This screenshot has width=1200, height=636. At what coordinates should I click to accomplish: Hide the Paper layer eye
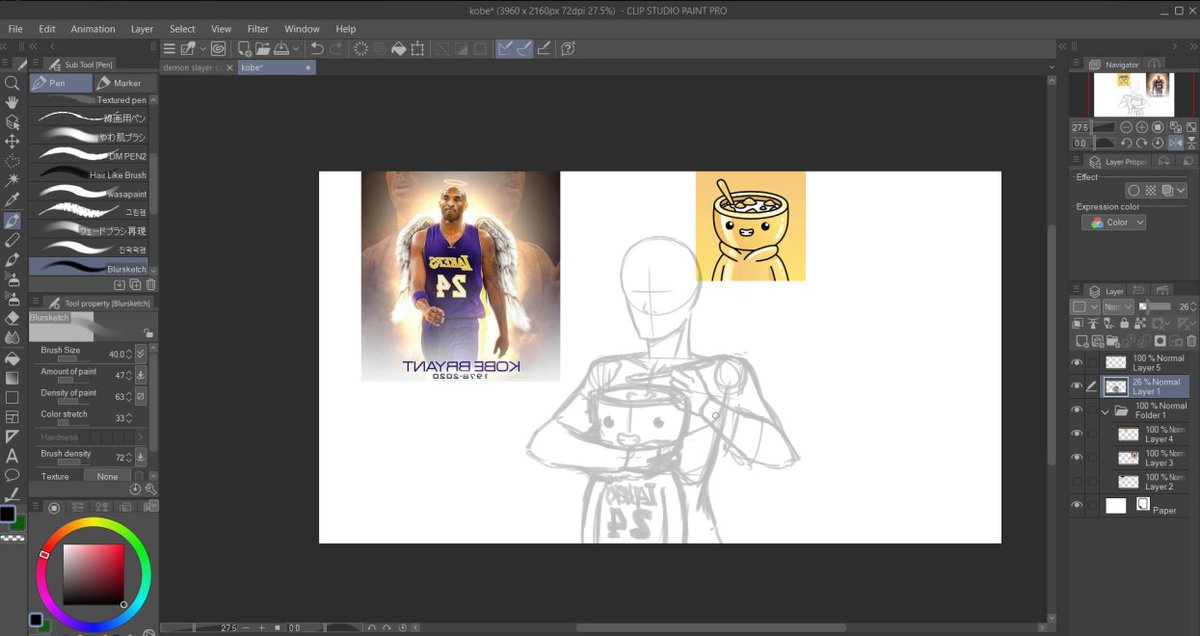coord(1077,505)
